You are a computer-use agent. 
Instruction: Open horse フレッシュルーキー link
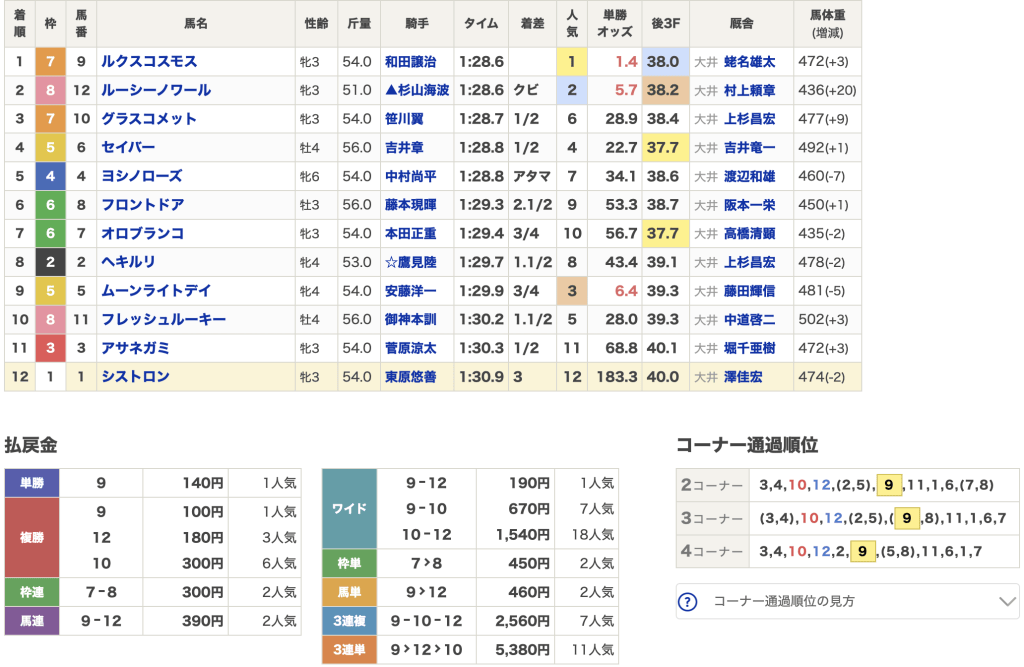coord(163,319)
